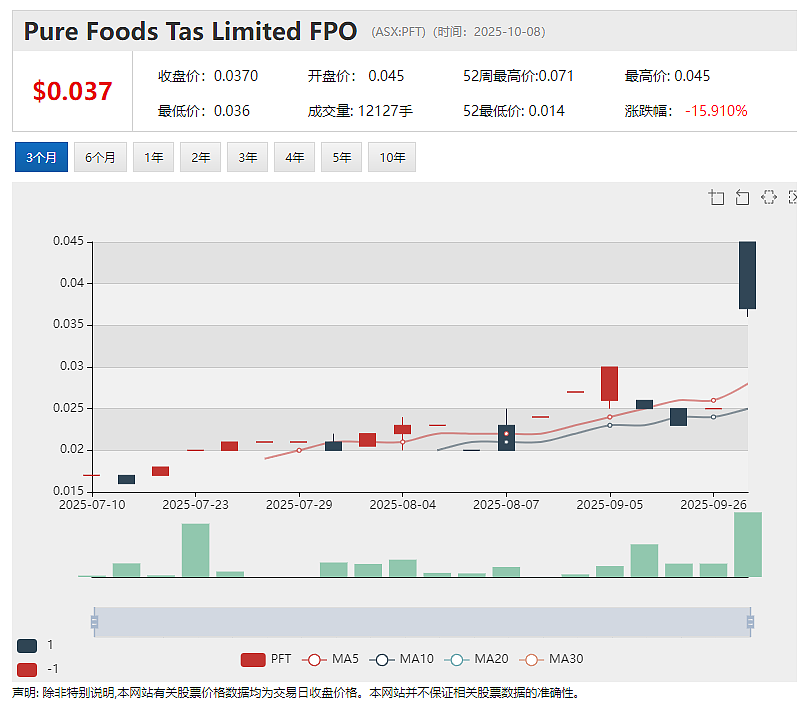The height and width of the screenshot is (713, 810).
Task: Click the y-axis label 0.045
Action: [x=68, y=241]
